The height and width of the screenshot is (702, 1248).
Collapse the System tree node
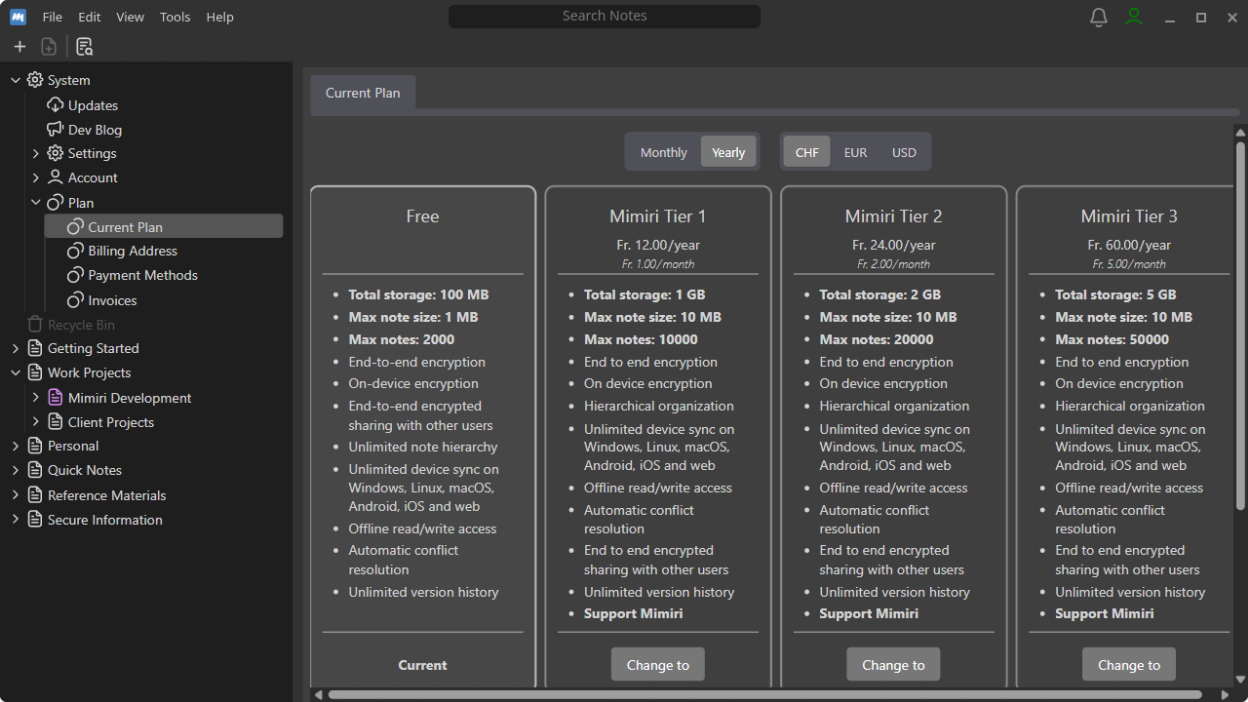(x=15, y=80)
